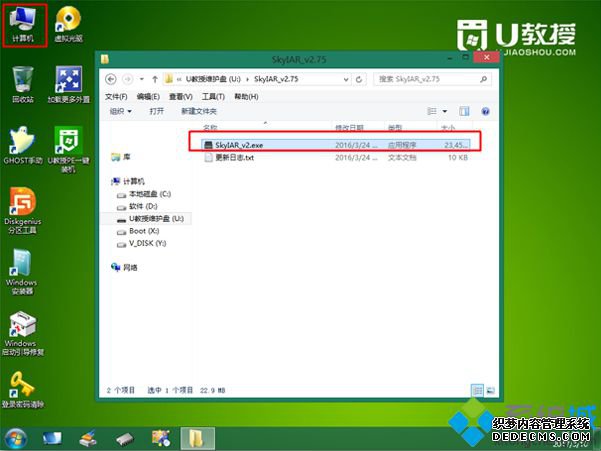Select U教授维护盘 (U:) in navigation pane
Image resolution: width=601 pixels, height=451 pixels.
(x=151, y=219)
